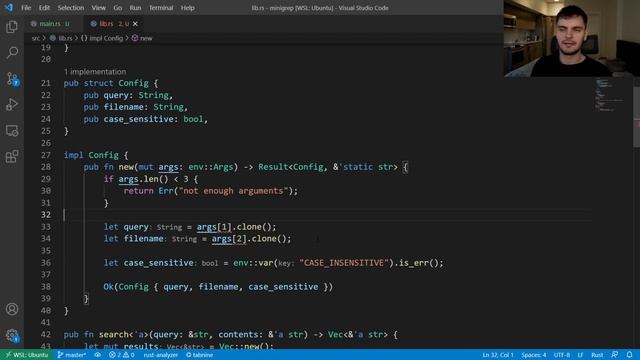Open the Terminal menu
Screen dimensions: 640x360
(x=161, y=8)
